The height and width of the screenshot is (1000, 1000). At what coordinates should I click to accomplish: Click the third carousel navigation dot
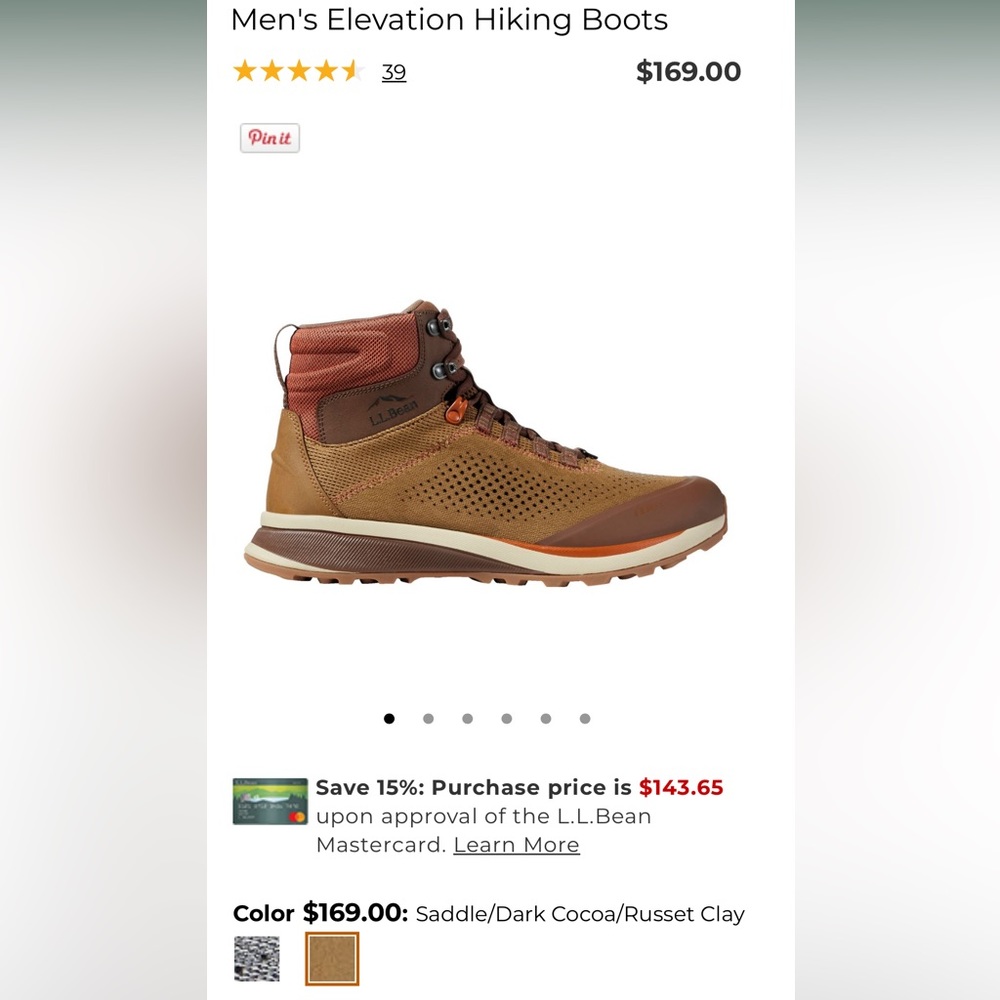pyautogui.click(x=467, y=718)
